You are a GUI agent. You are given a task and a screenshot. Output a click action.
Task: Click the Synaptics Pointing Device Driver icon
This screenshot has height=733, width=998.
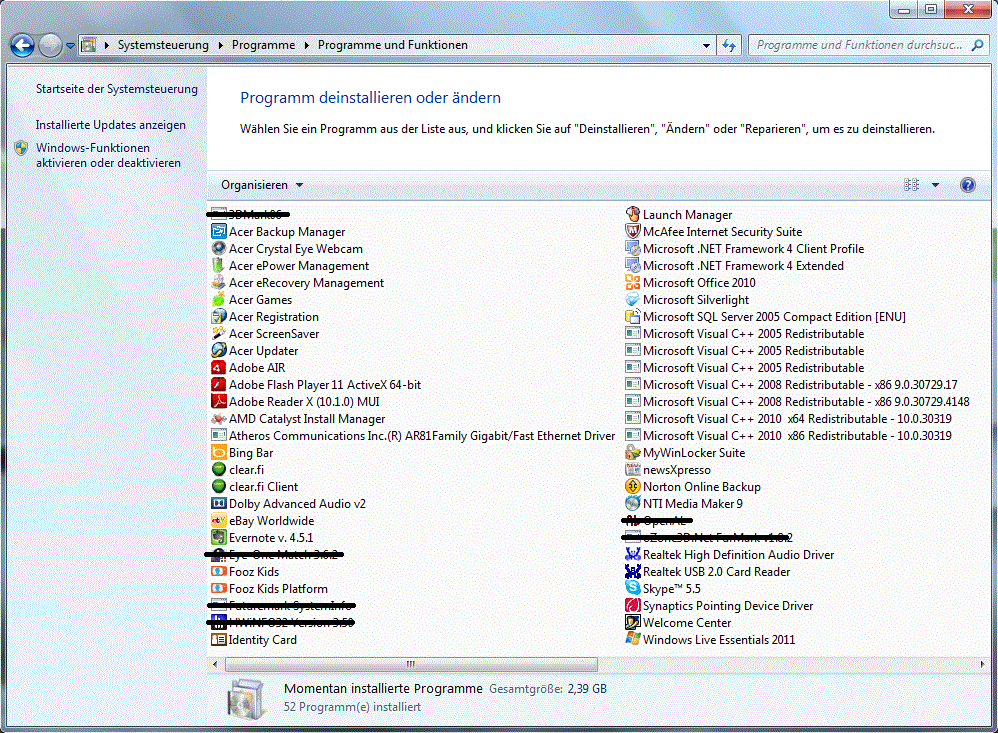click(633, 606)
